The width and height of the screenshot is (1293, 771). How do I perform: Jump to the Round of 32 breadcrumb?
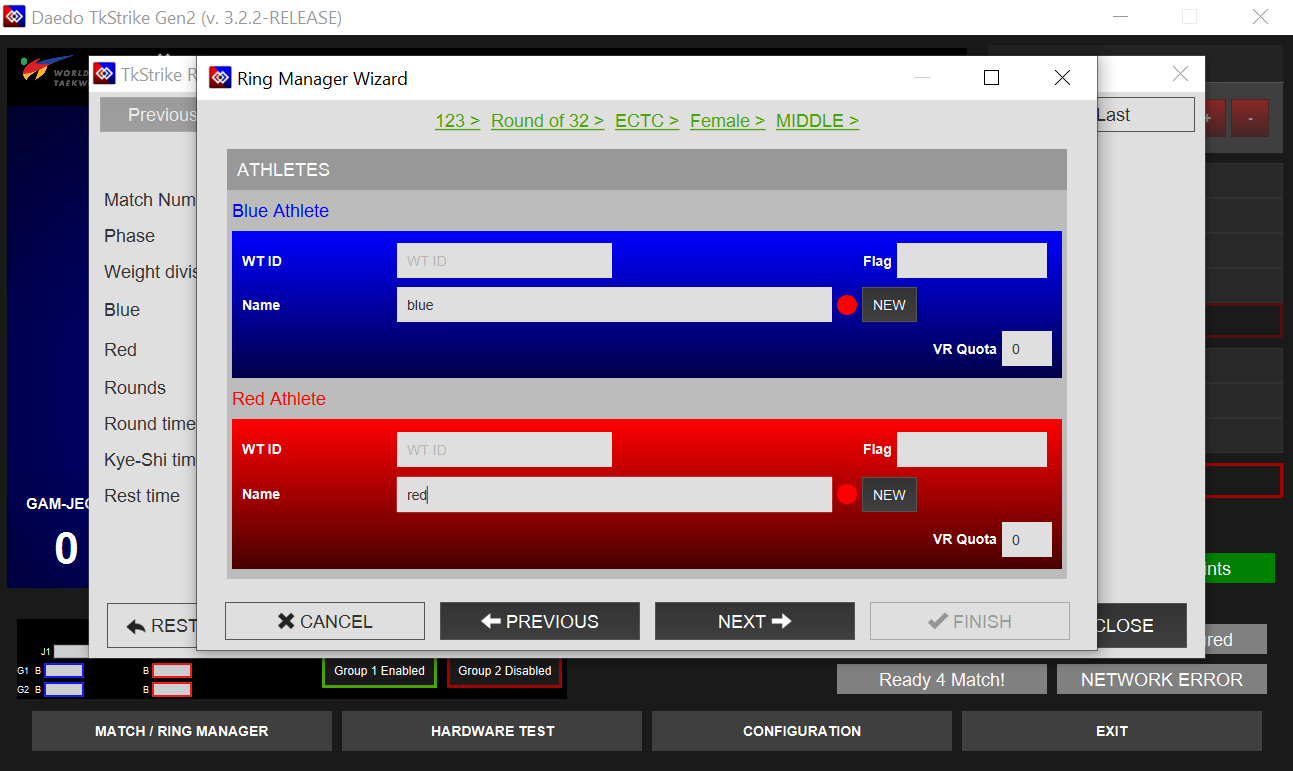[547, 121]
